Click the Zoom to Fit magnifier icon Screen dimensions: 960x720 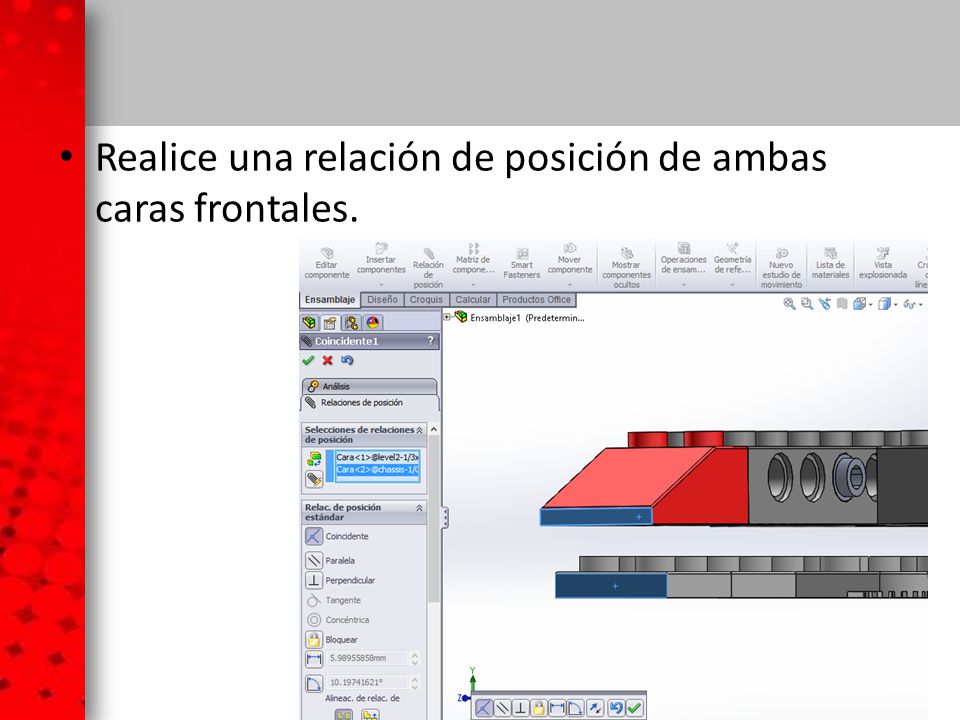(789, 304)
